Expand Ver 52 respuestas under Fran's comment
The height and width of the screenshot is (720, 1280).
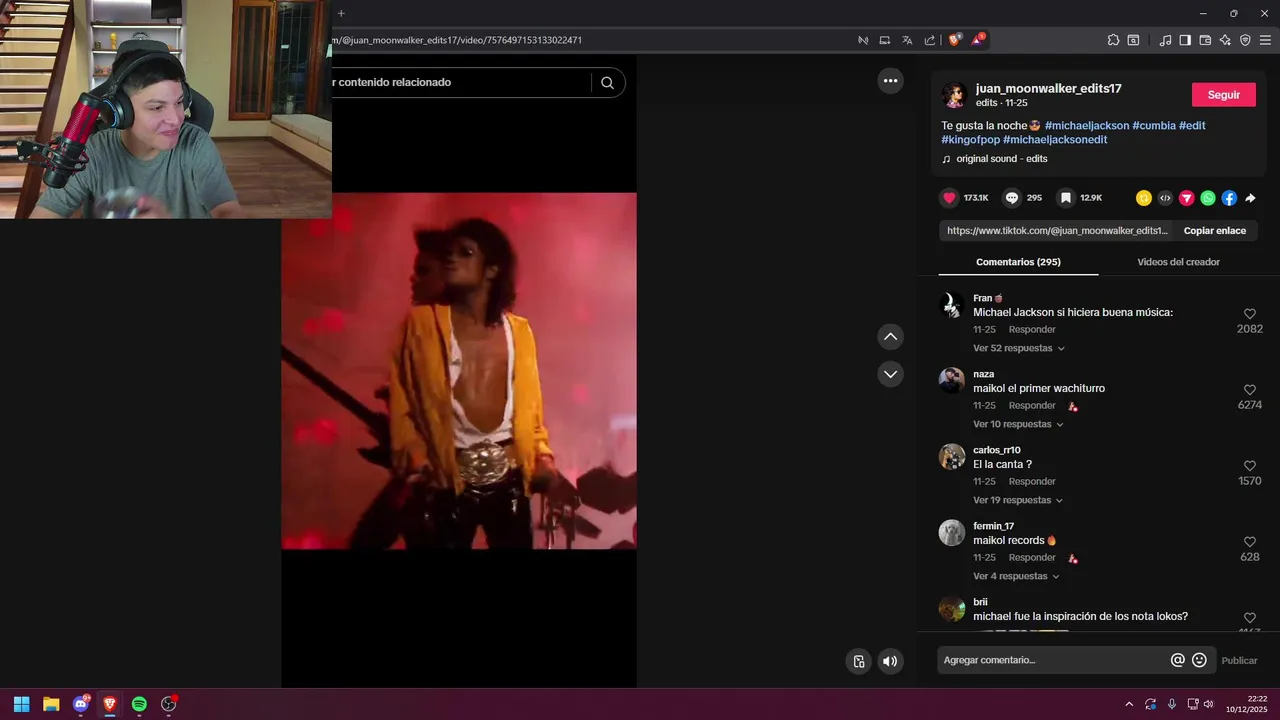click(1019, 348)
